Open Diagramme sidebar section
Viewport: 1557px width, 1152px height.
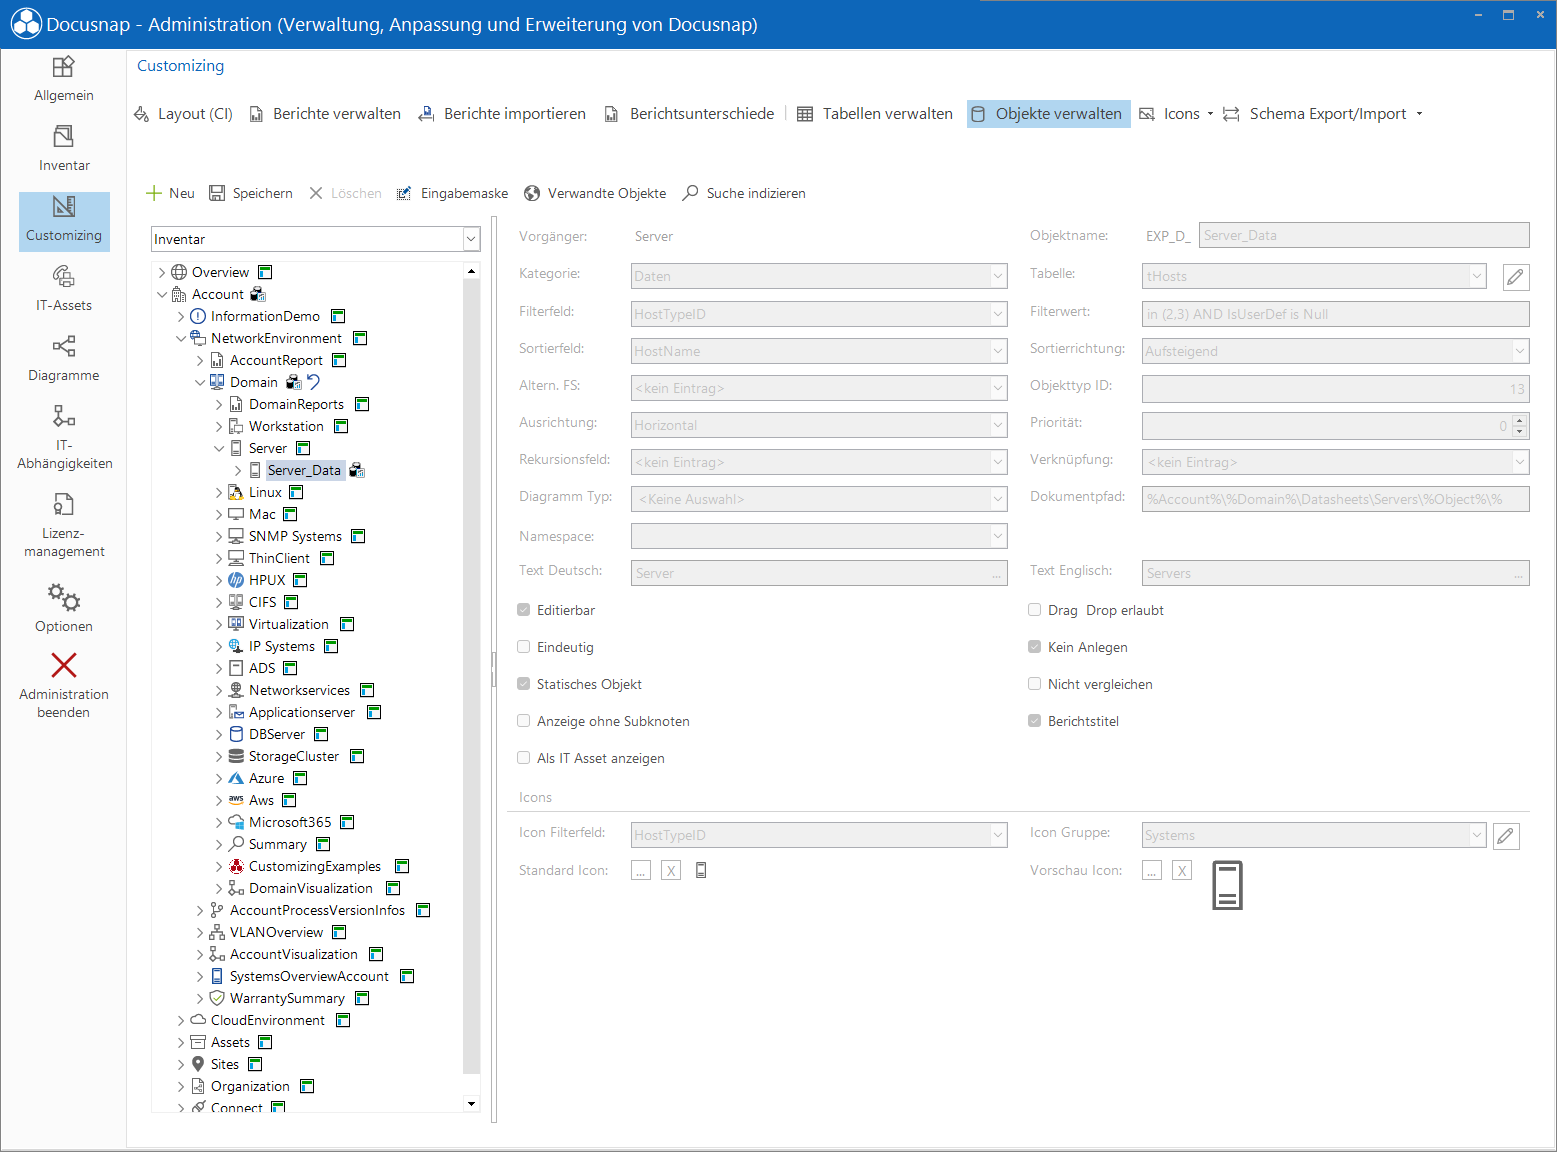64,358
